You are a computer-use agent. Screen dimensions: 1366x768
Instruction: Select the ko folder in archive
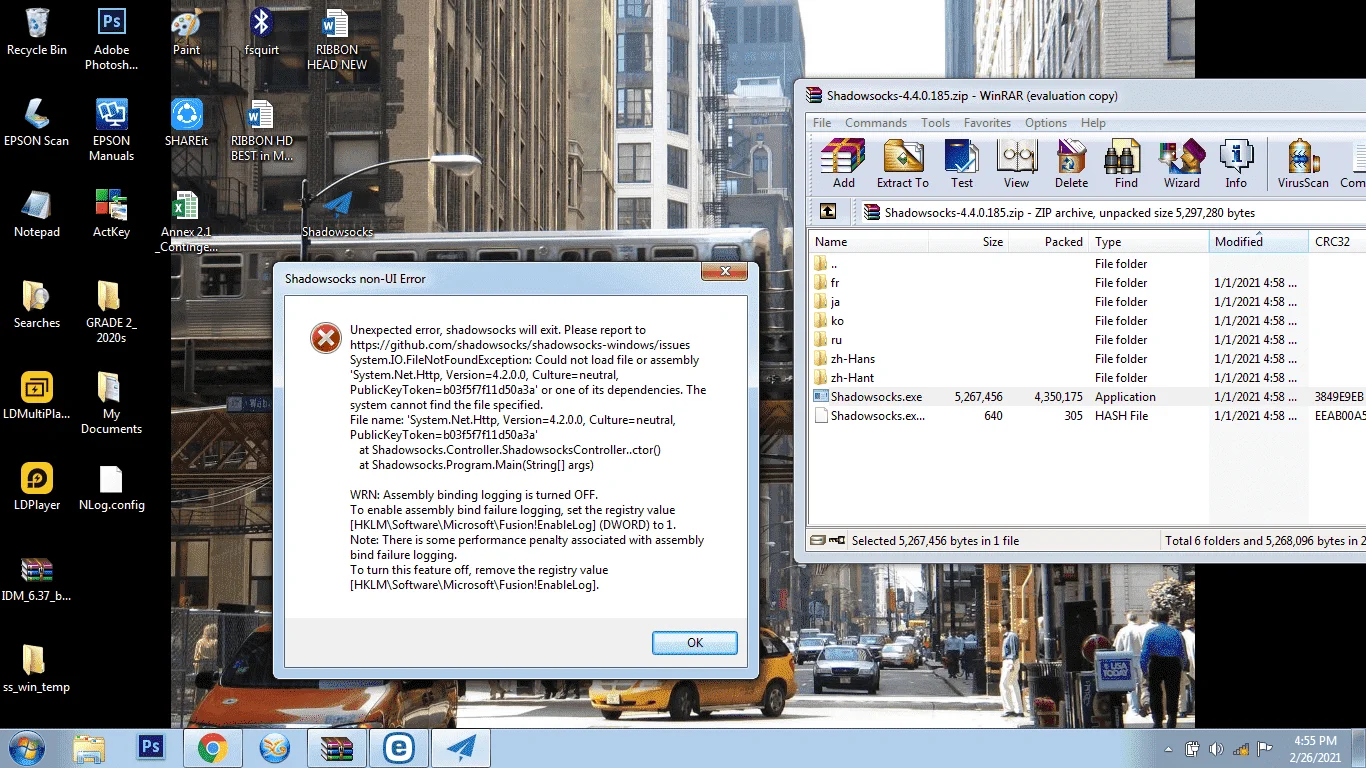point(1087,321)
